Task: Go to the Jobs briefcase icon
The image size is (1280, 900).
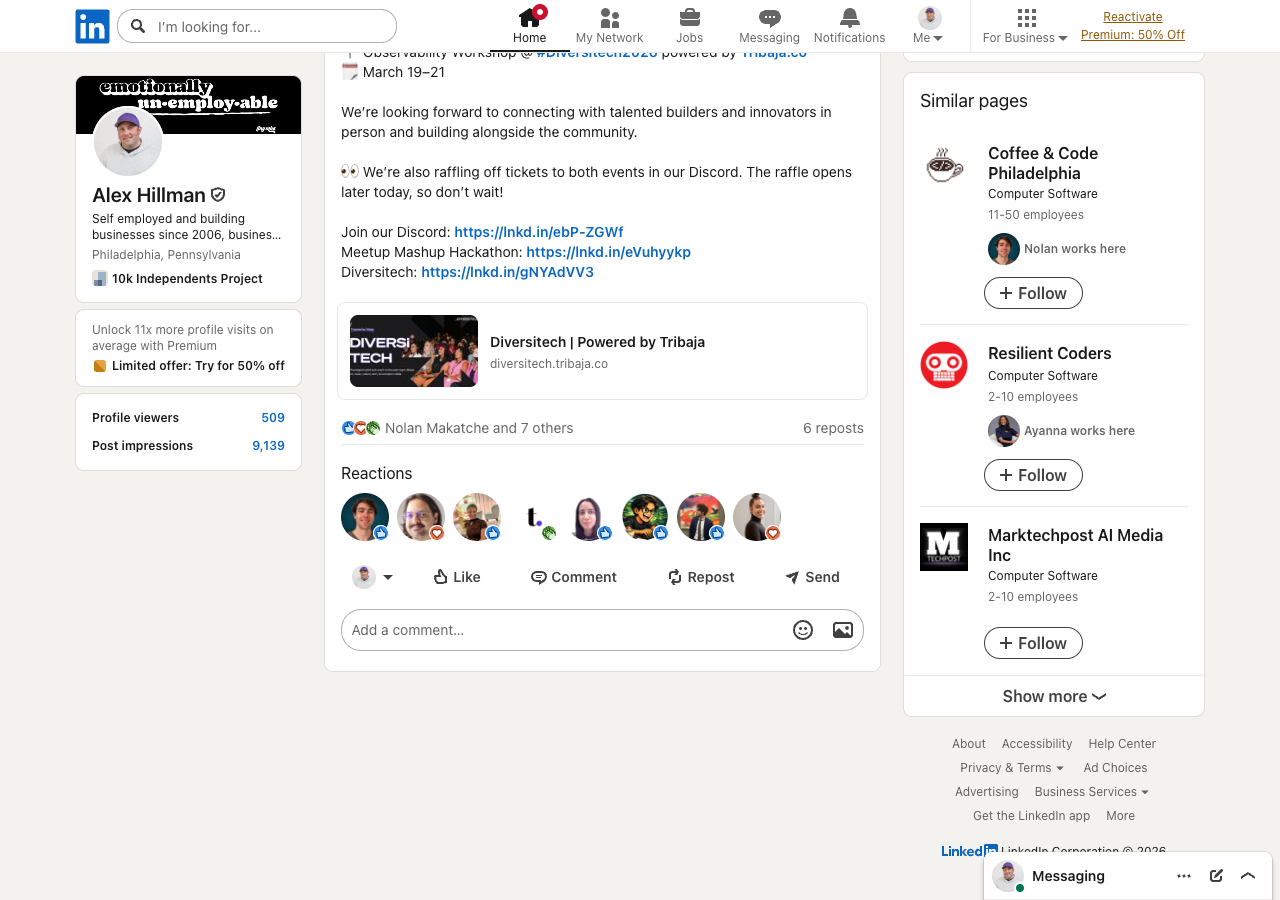Action: tap(689, 26)
